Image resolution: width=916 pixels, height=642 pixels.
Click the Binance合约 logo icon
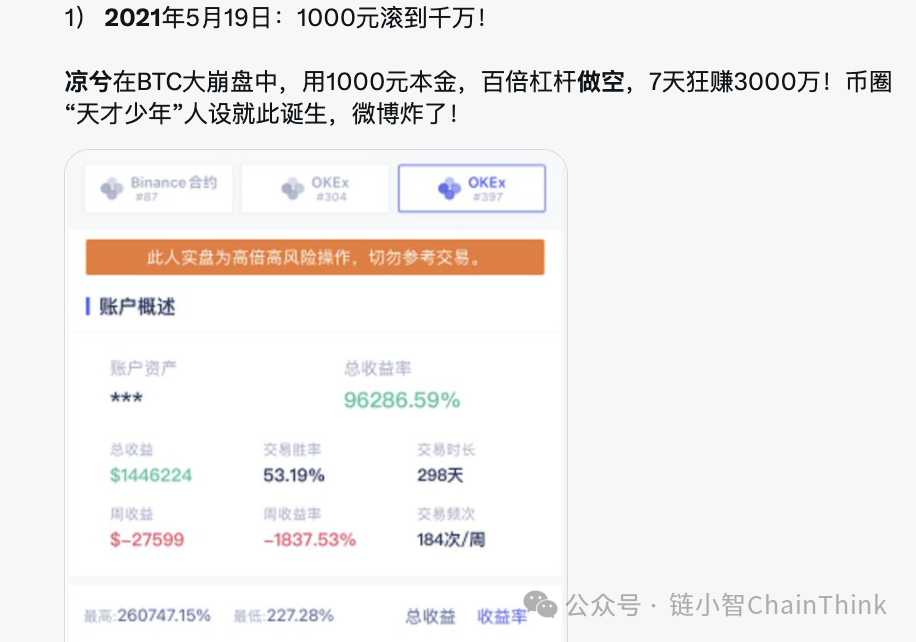click(x=112, y=188)
